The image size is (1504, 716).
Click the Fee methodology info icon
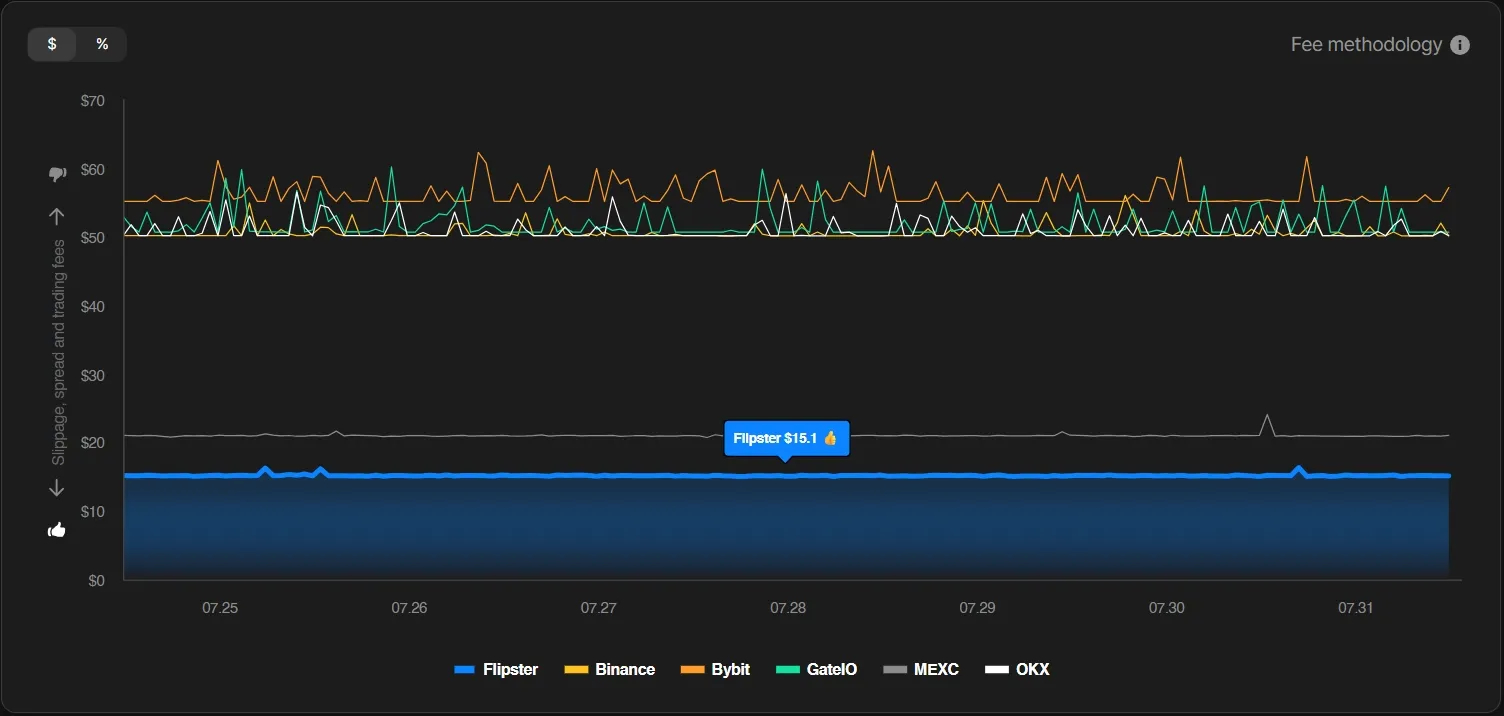(1460, 45)
